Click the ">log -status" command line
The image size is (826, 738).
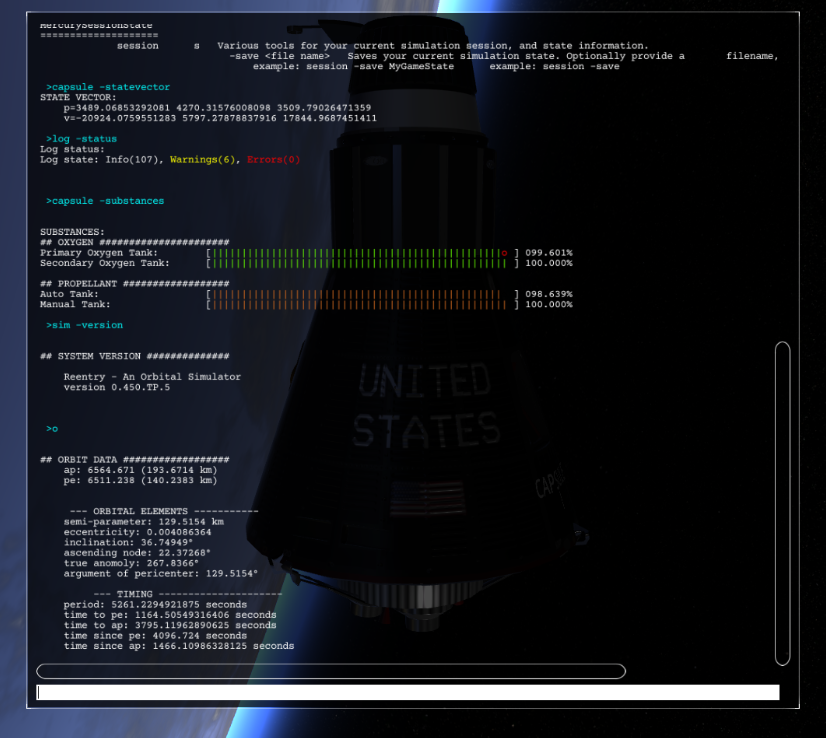(81, 139)
